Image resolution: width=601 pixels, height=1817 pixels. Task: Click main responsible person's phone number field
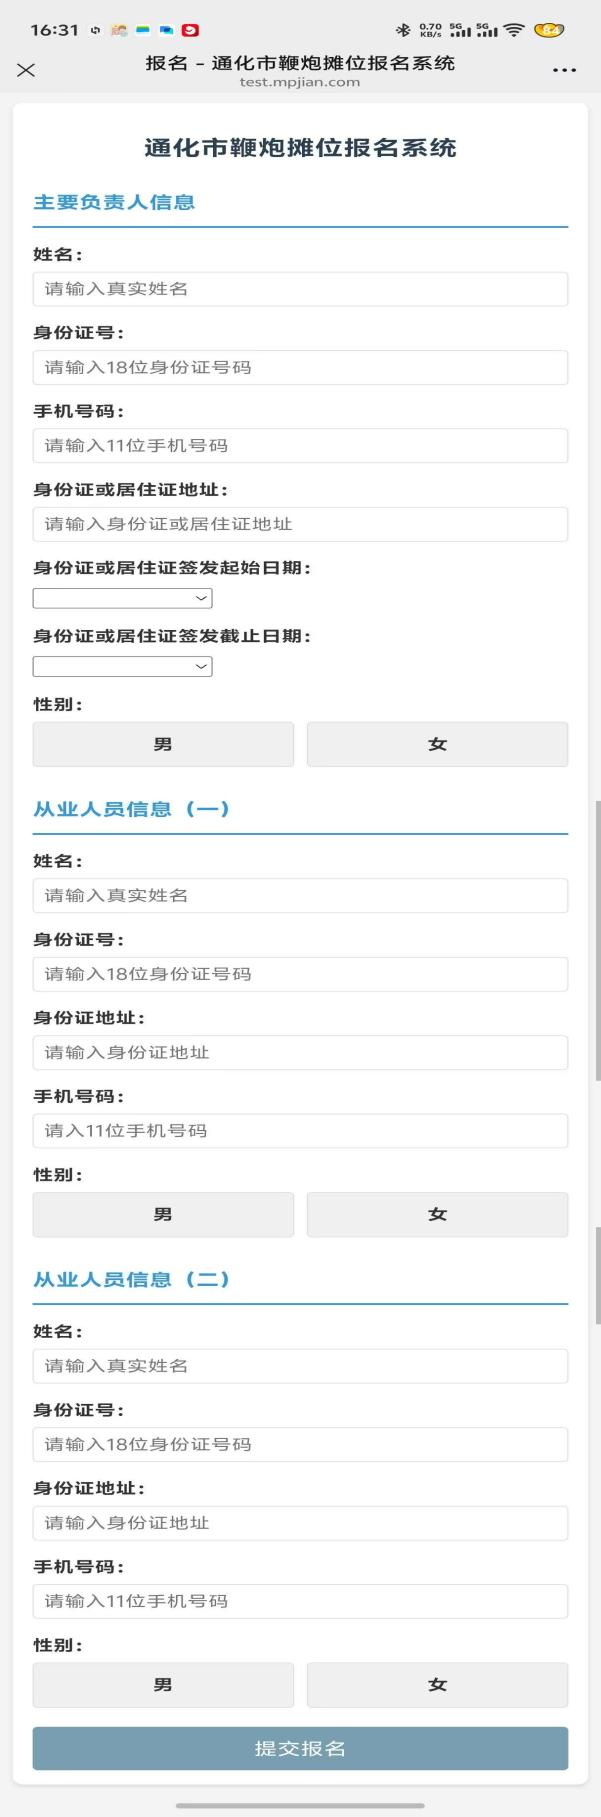point(300,446)
